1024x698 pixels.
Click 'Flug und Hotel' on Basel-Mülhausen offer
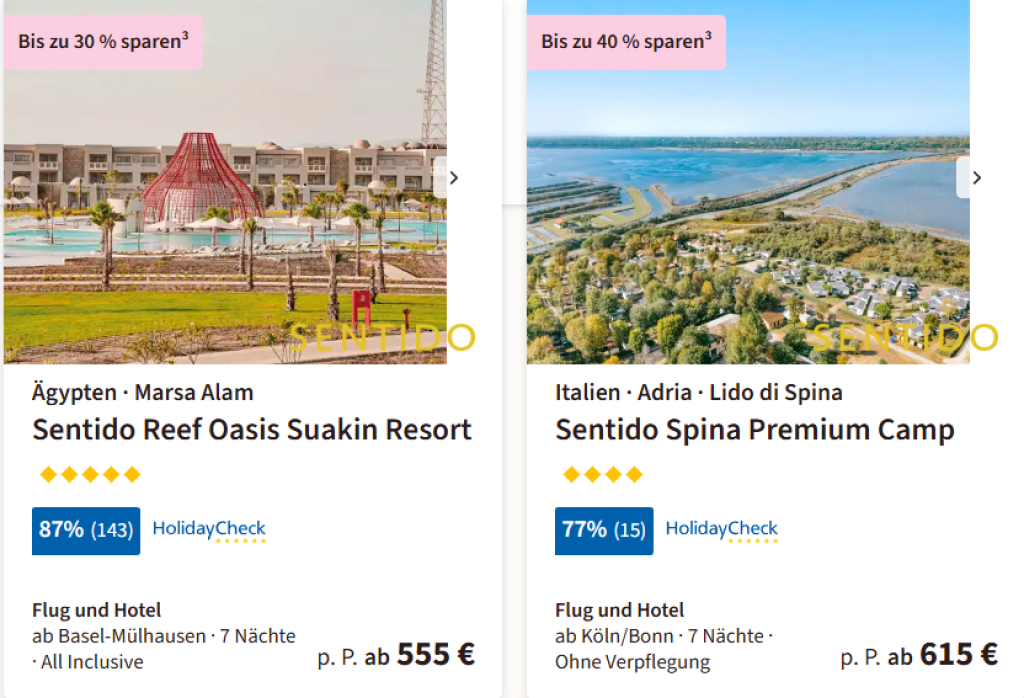(96, 610)
